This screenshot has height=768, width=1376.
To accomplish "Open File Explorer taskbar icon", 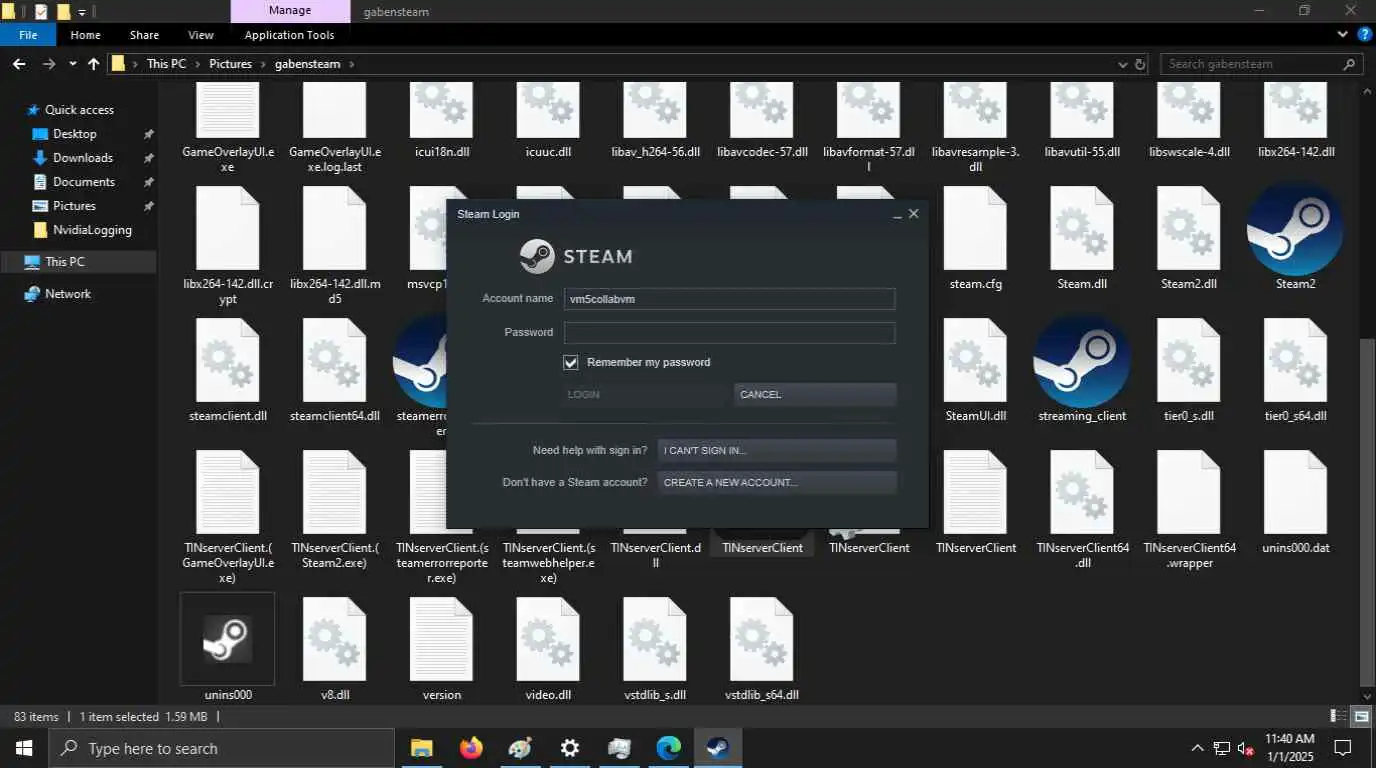I will [422, 748].
